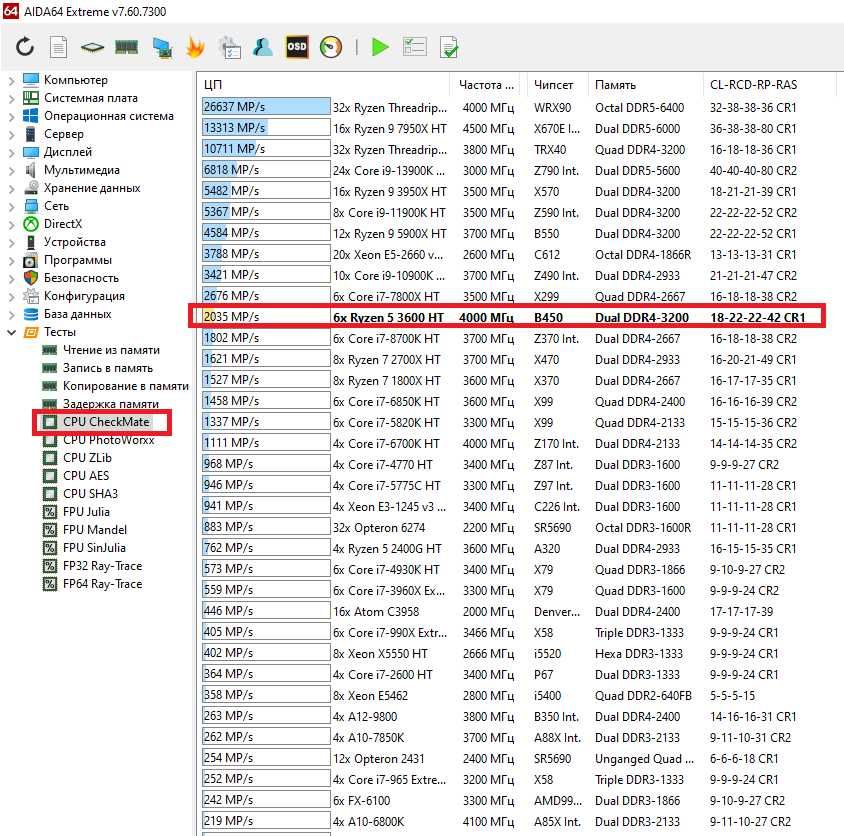This screenshot has height=836, width=844.
Task: Click the motherboard chip toolbar icon
Action: tap(92, 48)
